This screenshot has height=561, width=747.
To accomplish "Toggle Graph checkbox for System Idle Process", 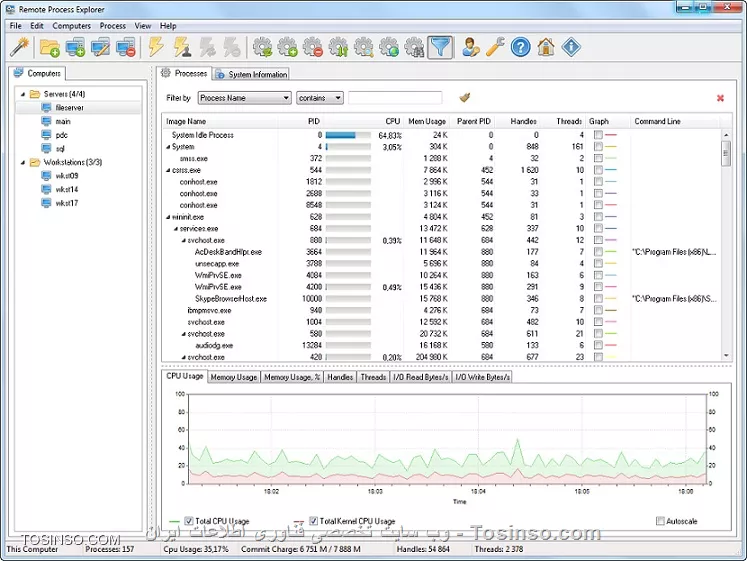I will [x=598, y=135].
